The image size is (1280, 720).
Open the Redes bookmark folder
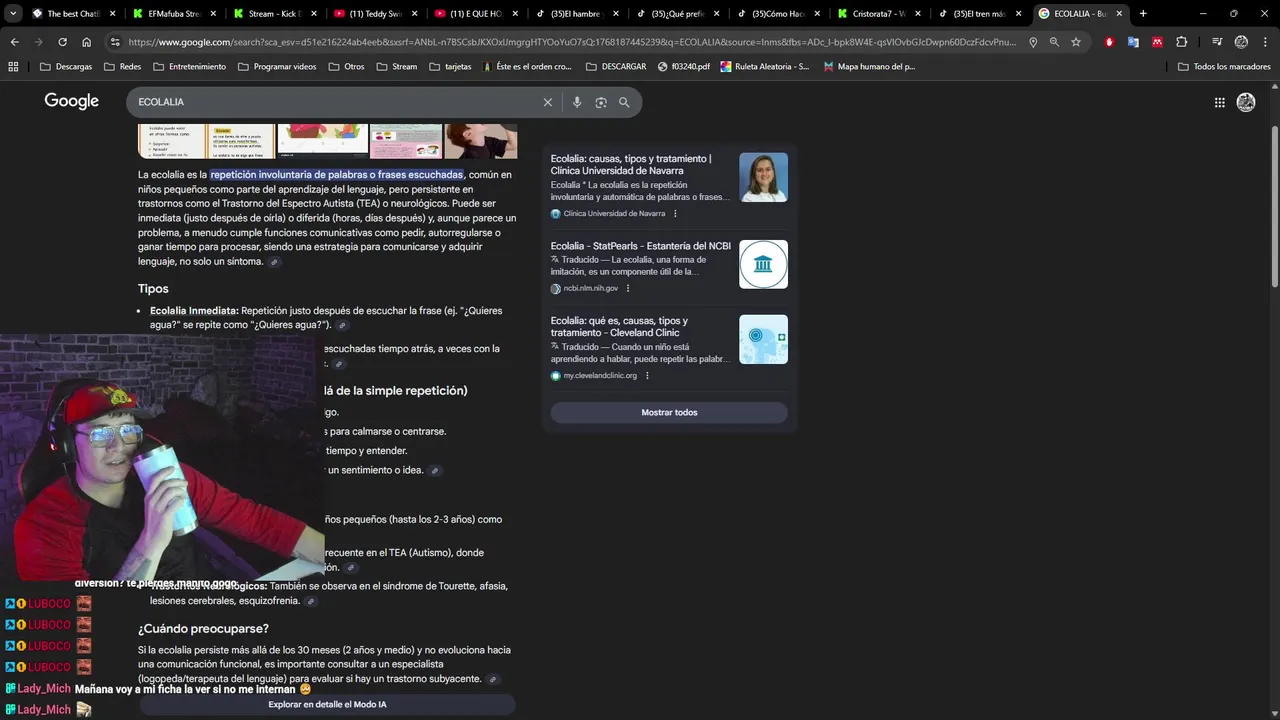click(x=122, y=66)
